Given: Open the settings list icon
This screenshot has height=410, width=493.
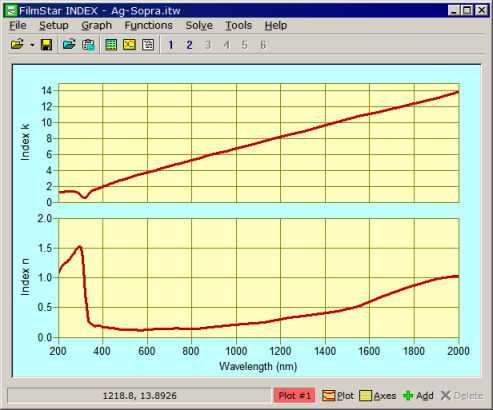Looking at the screenshot, I should pos(148,45).
